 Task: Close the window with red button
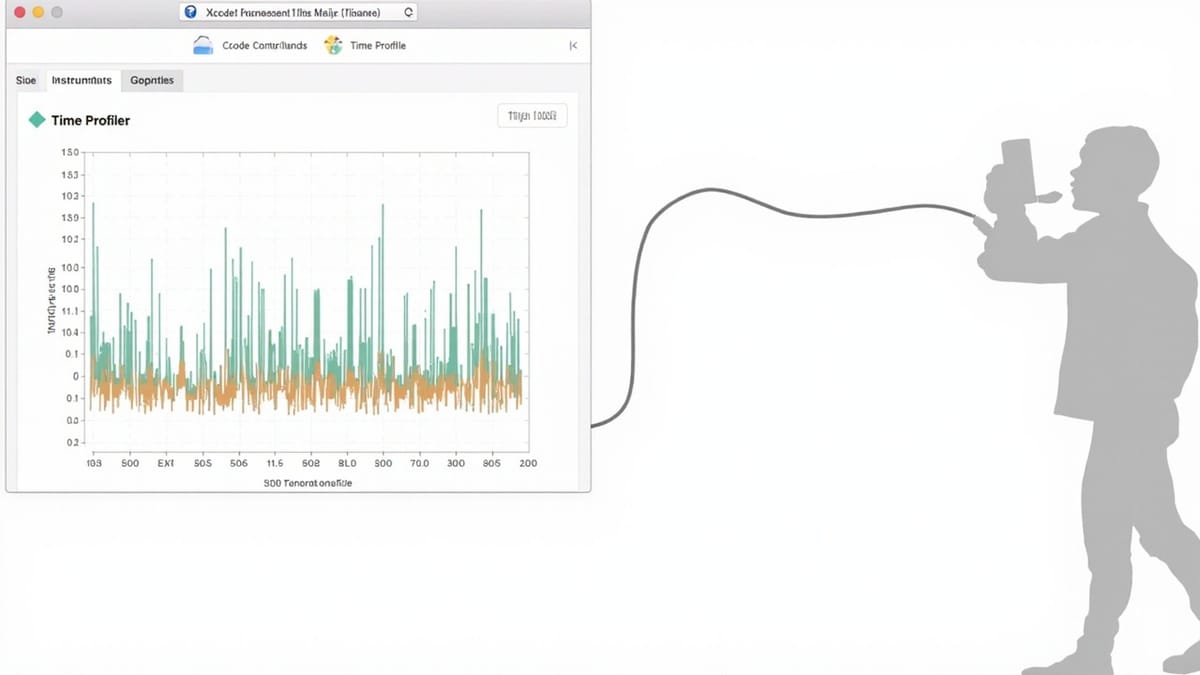19,12
